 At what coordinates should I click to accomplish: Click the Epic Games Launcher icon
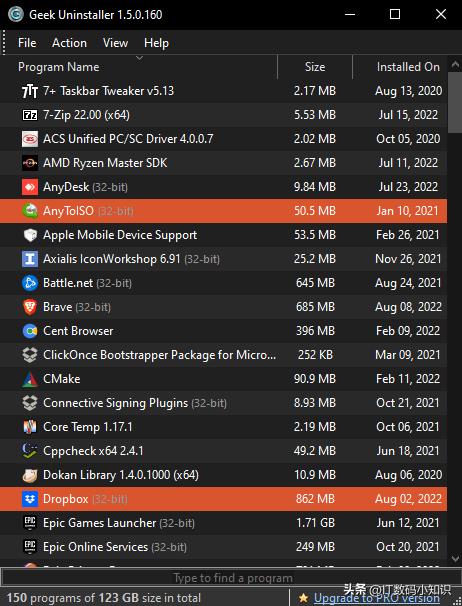click(30, 523)
